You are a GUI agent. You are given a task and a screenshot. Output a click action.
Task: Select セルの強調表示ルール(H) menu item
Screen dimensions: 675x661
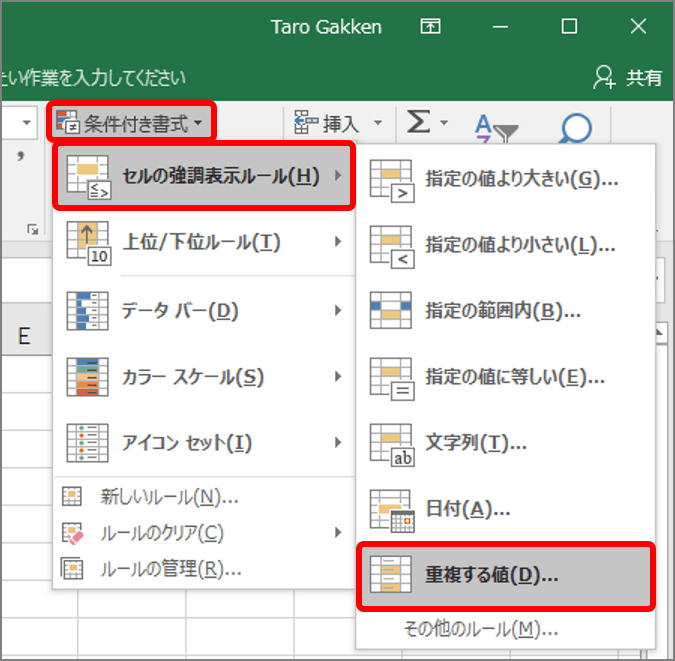204,176
